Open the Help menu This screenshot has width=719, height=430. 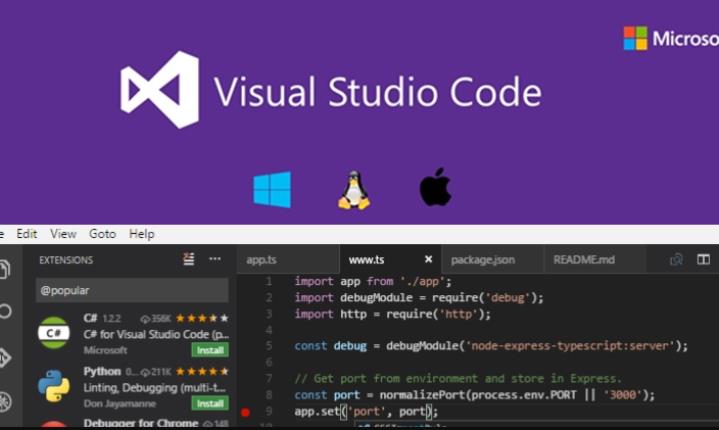pyautogui.click(x=142, y=234)
